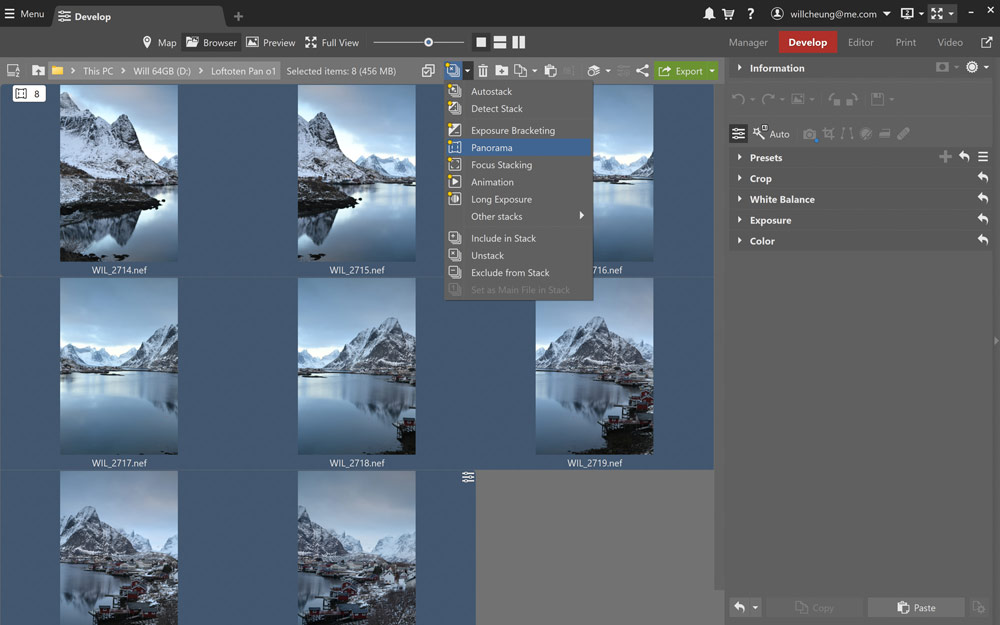The width and height of the screenshot is (1000, 625).
Task: Open the shopping cart icon
Action: click(x=728, y=13)
